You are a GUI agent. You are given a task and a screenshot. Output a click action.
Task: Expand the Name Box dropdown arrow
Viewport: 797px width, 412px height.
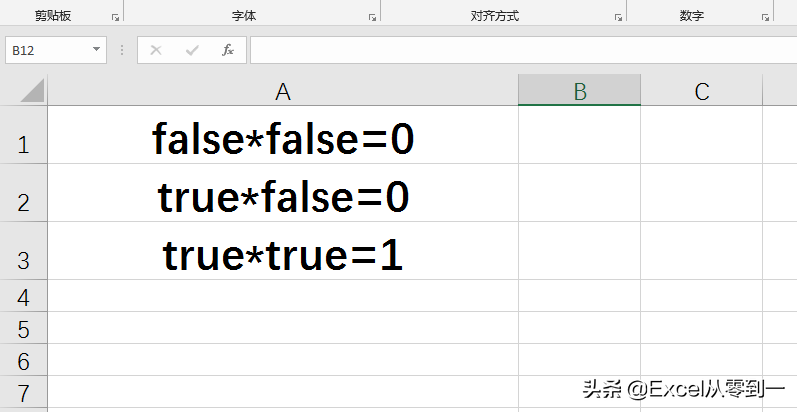click(96, 50)
